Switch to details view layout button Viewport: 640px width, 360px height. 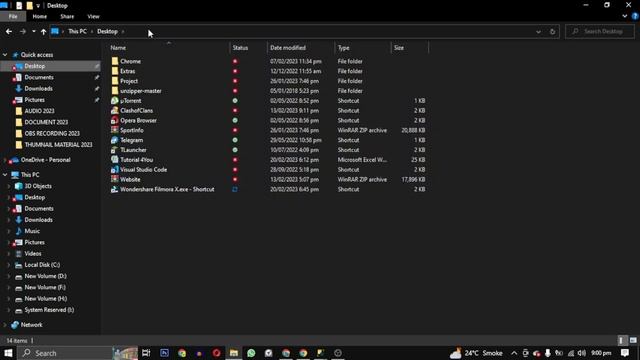pos(622,340)
